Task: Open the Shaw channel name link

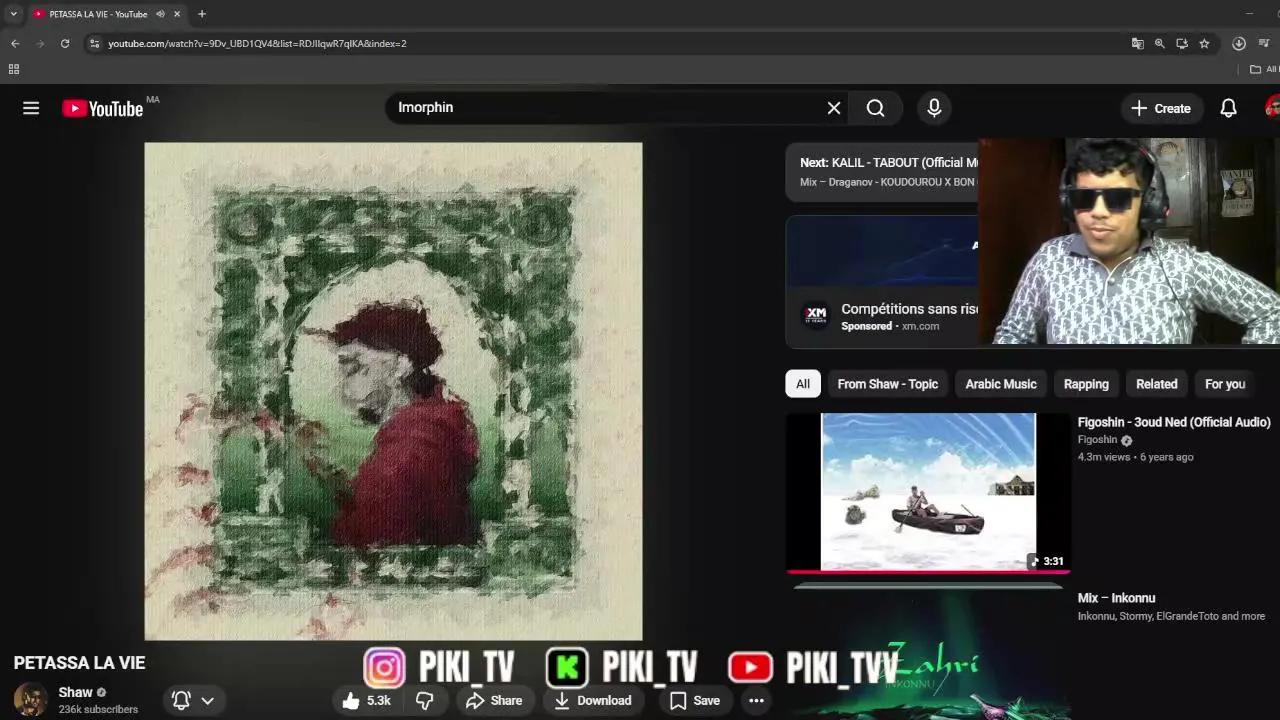Action: point(75,692)
